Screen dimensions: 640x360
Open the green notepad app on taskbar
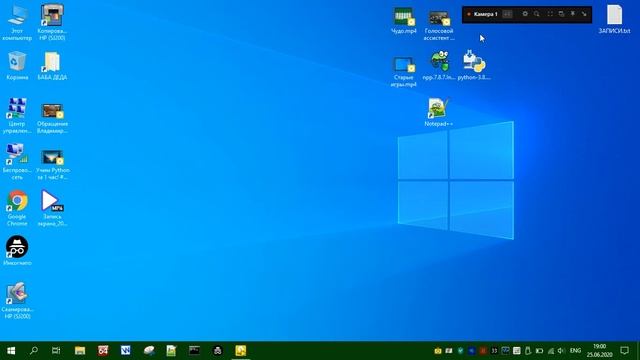(x=171, y=351)
